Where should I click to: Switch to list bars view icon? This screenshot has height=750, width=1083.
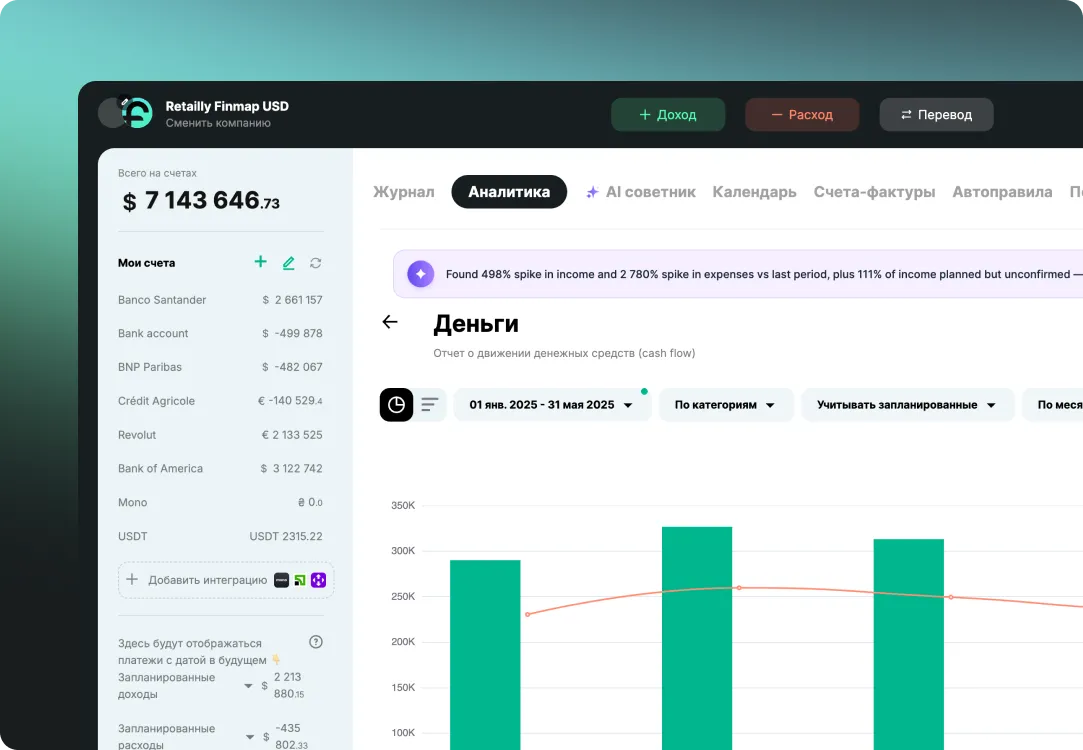click(430, 405)
